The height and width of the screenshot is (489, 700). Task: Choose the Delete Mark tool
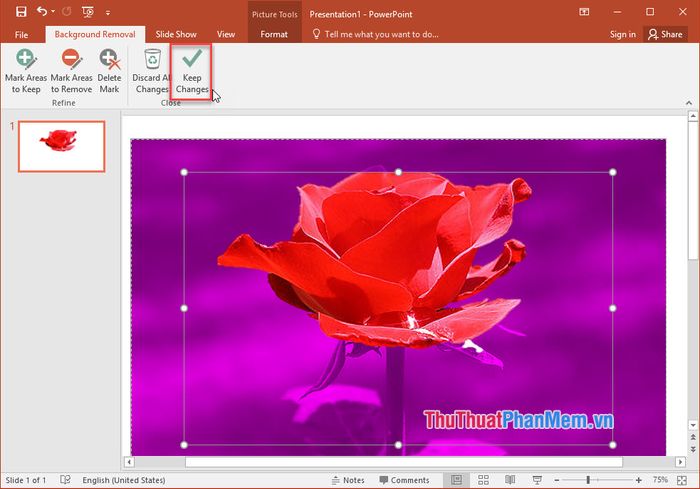[109, 71]
